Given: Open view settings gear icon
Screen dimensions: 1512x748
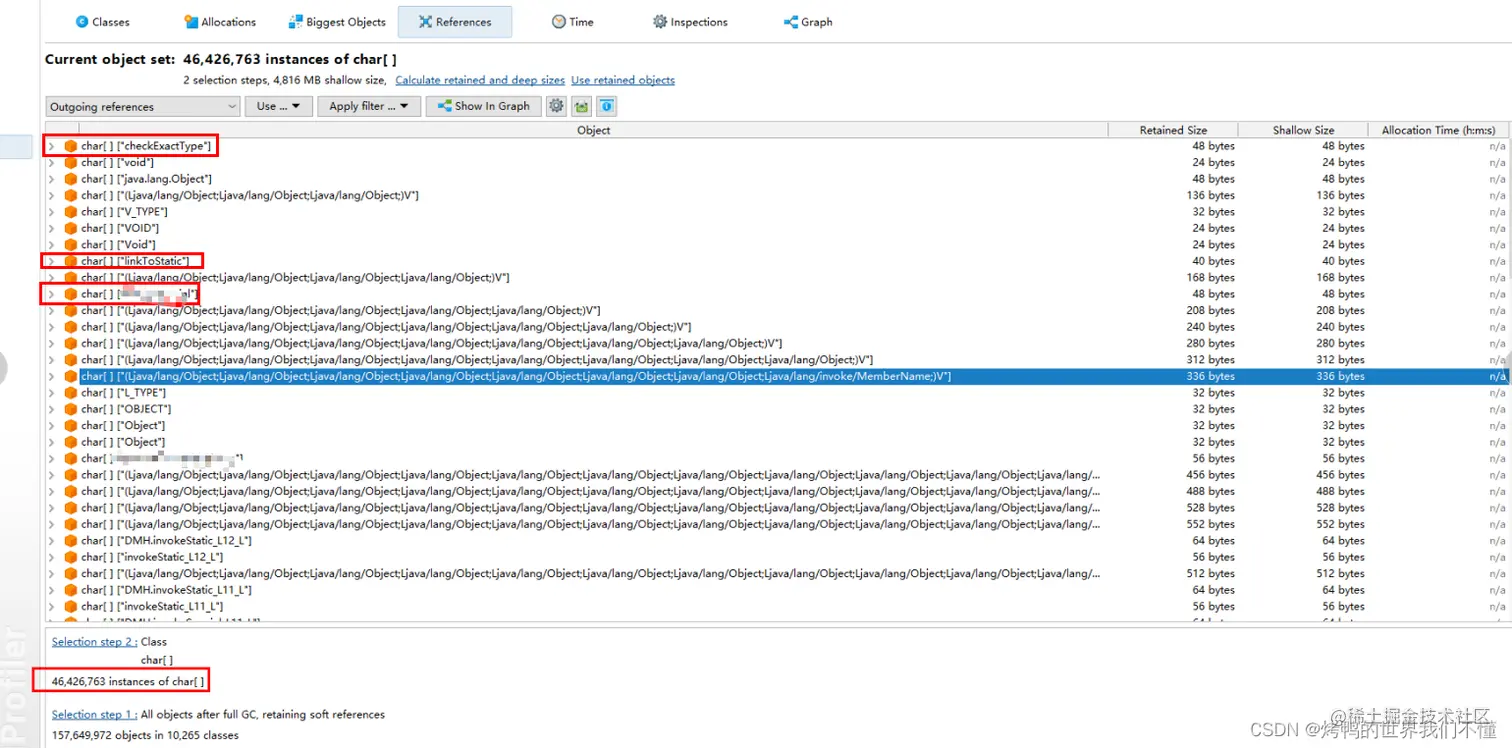Looking at the screenshot, I should (x=557, y=106).
